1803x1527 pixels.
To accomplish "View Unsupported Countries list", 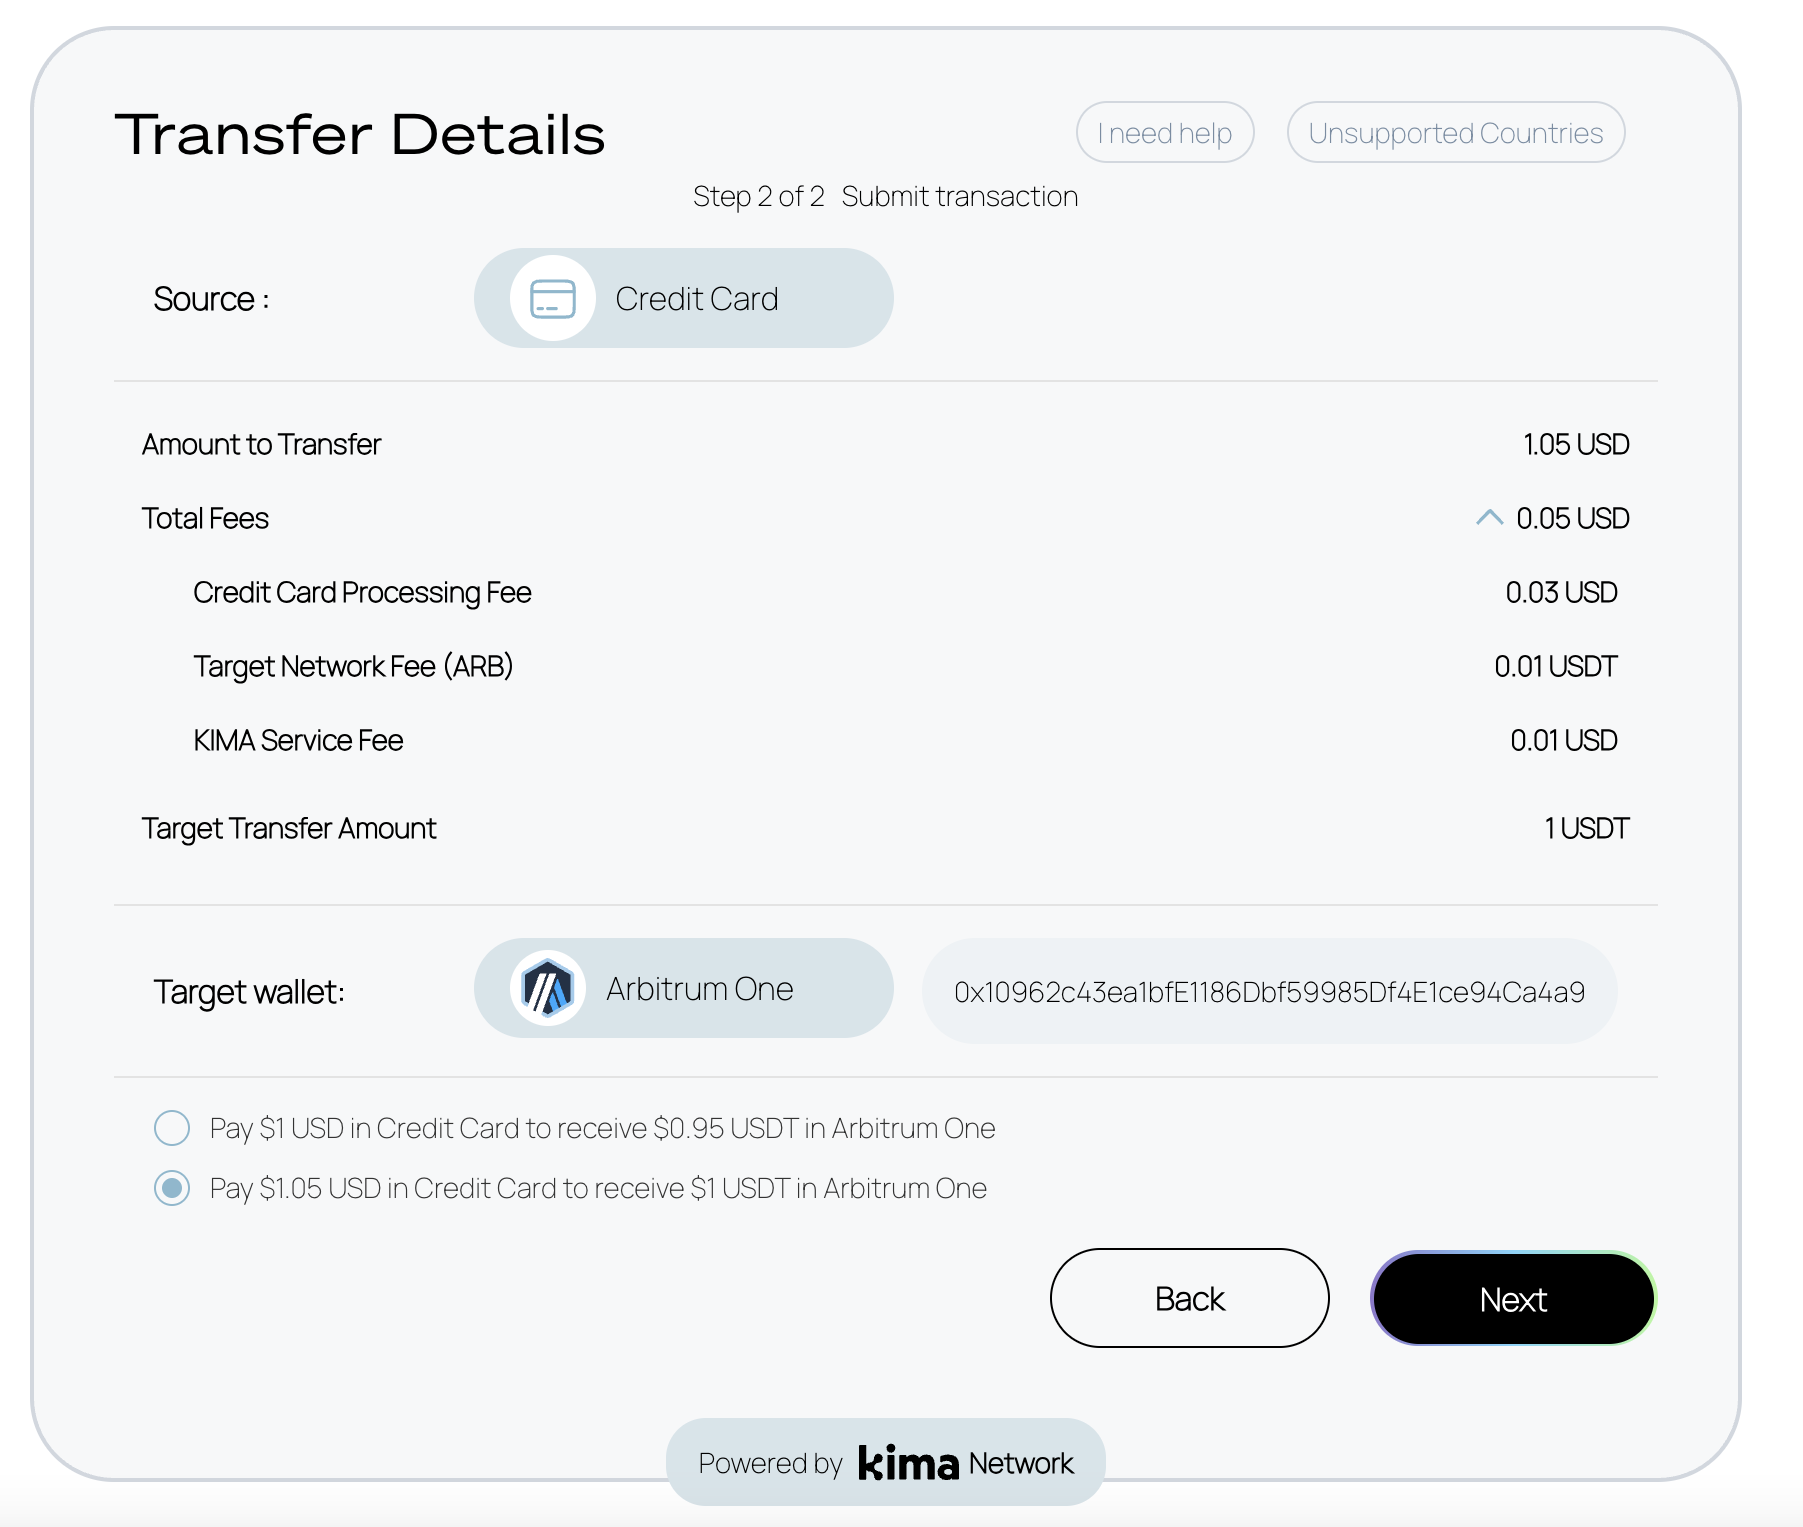I will 1455,133.
